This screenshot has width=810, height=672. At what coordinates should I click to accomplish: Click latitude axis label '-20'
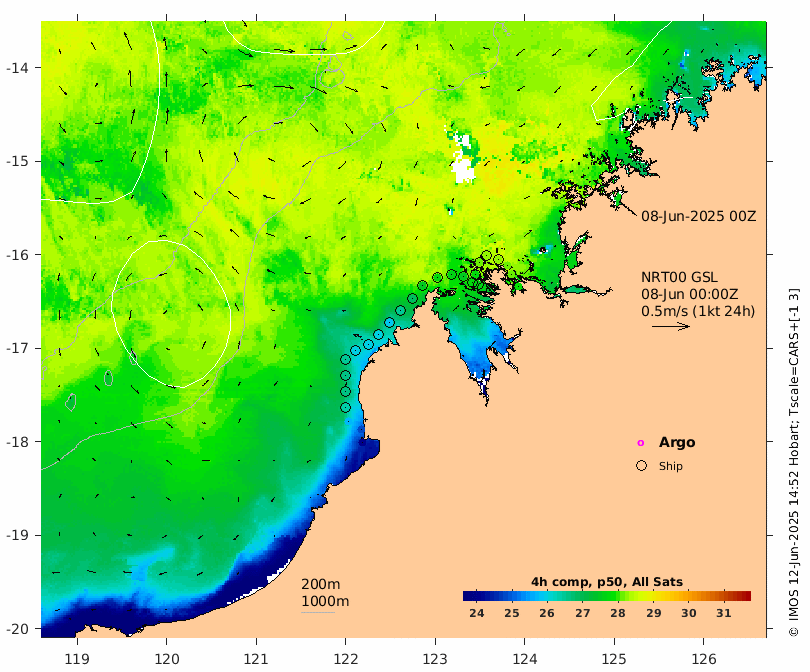[17, 629]
